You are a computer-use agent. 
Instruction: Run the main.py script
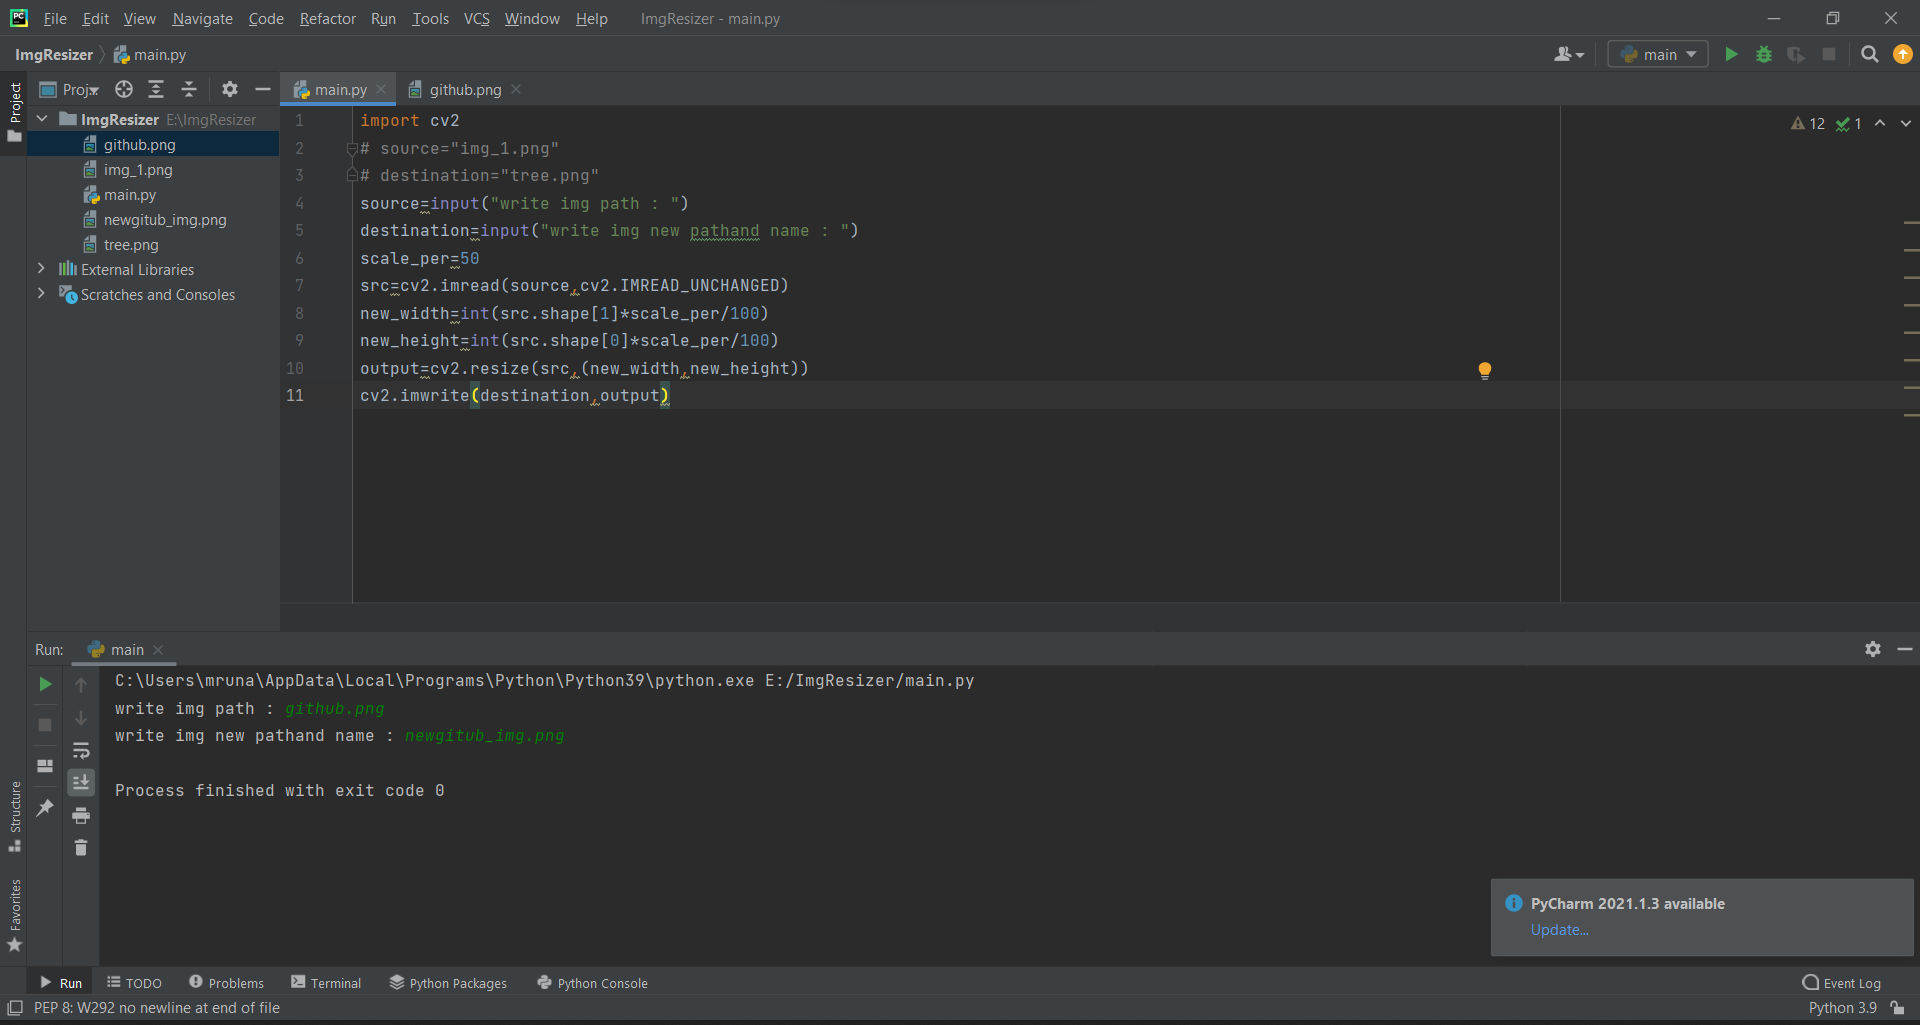1731,54
